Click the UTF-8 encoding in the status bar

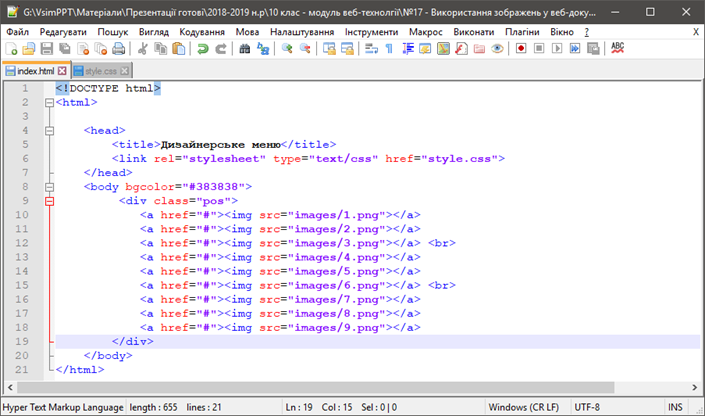point(587,407)
